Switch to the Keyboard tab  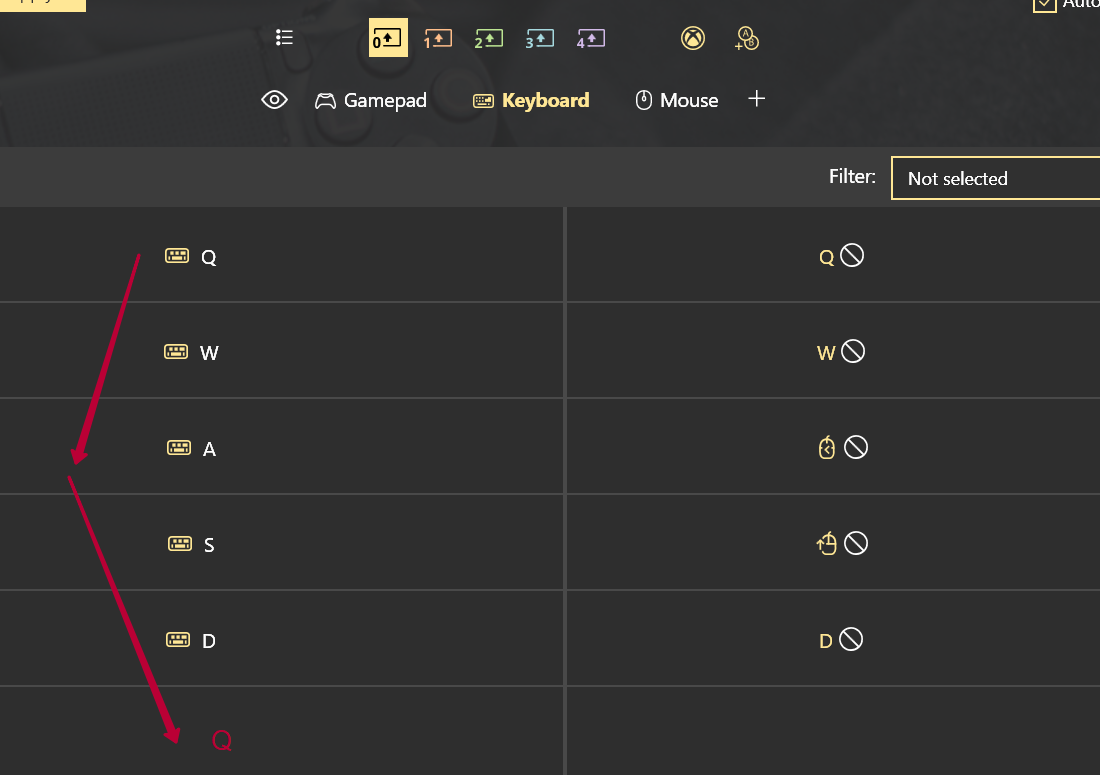click(531, 100)
